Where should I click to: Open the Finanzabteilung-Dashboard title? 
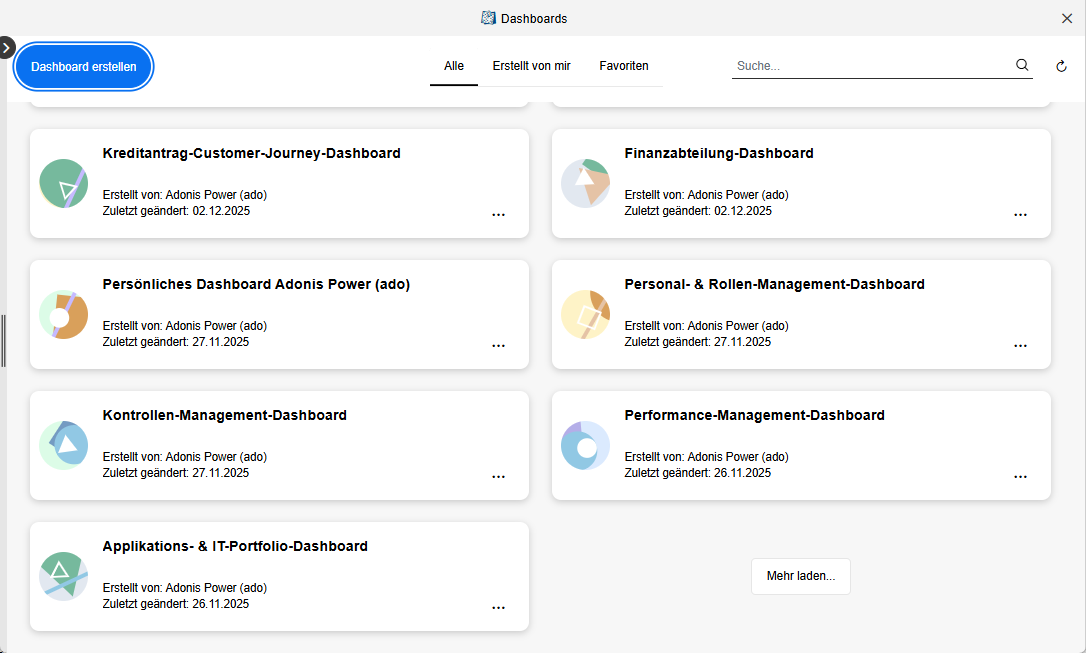719,153
